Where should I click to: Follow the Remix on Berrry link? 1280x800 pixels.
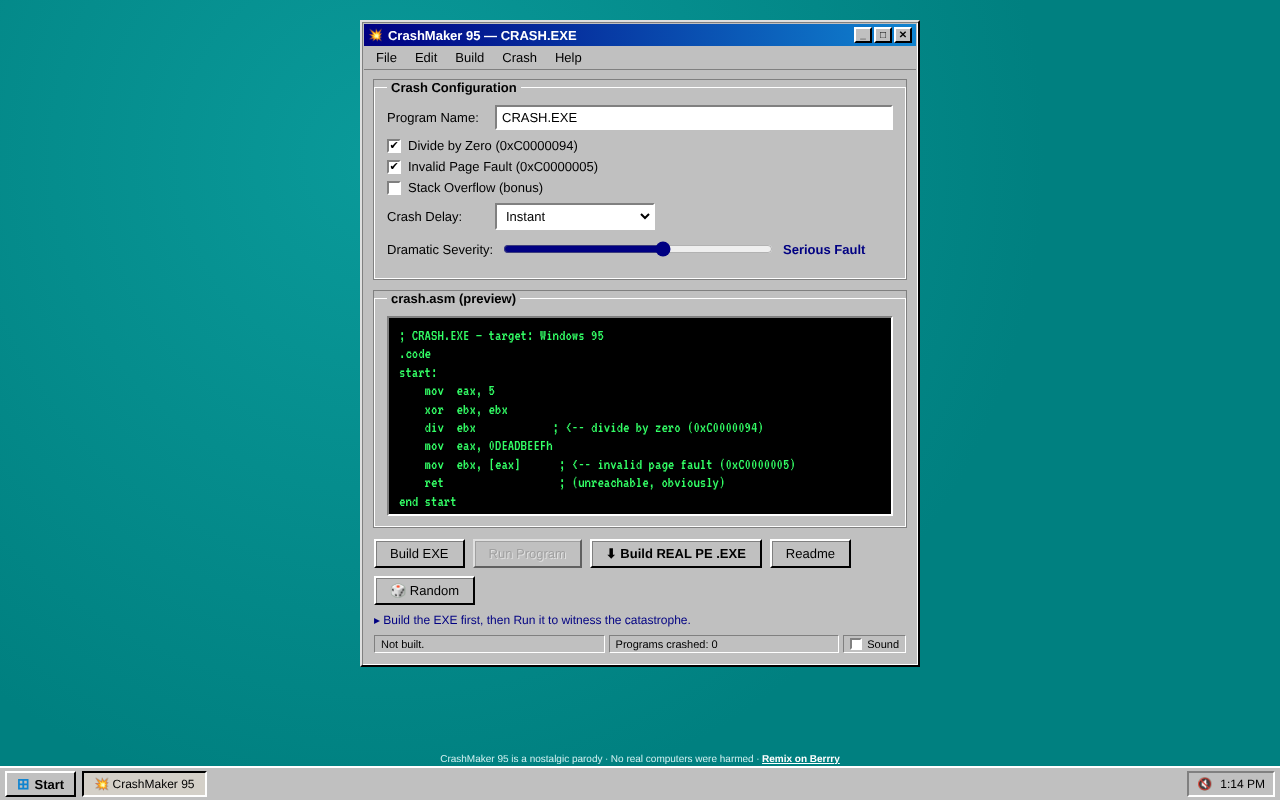(801, 759)
